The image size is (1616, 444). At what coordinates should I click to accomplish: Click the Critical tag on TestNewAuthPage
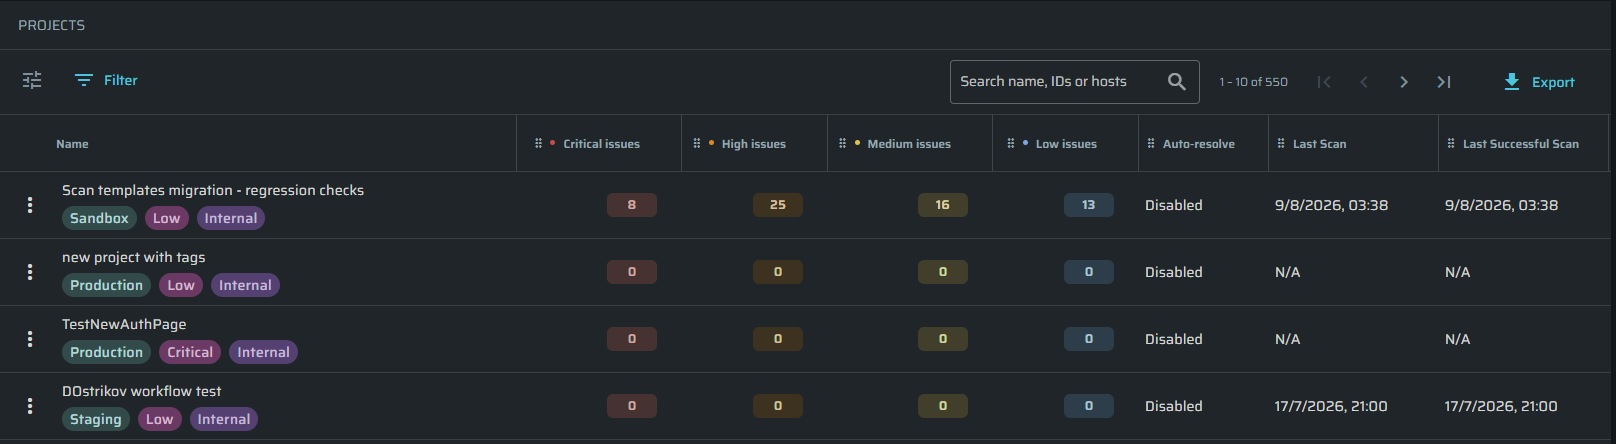pyautogui.click(x=190, y=352)
